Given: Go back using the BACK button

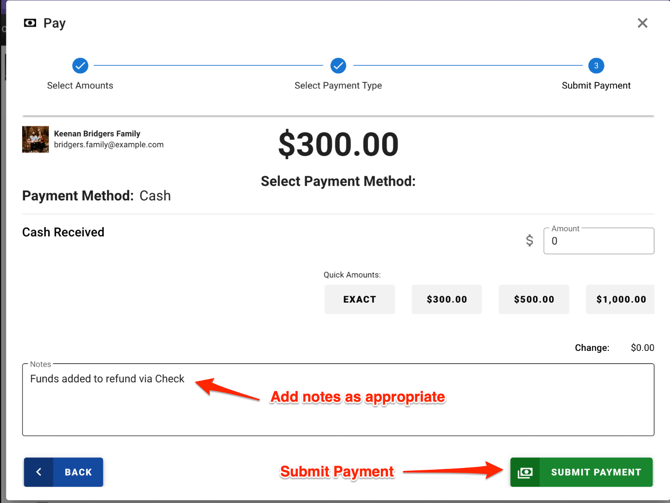Looking at the screenshot, I should click(x=63, y=472).
